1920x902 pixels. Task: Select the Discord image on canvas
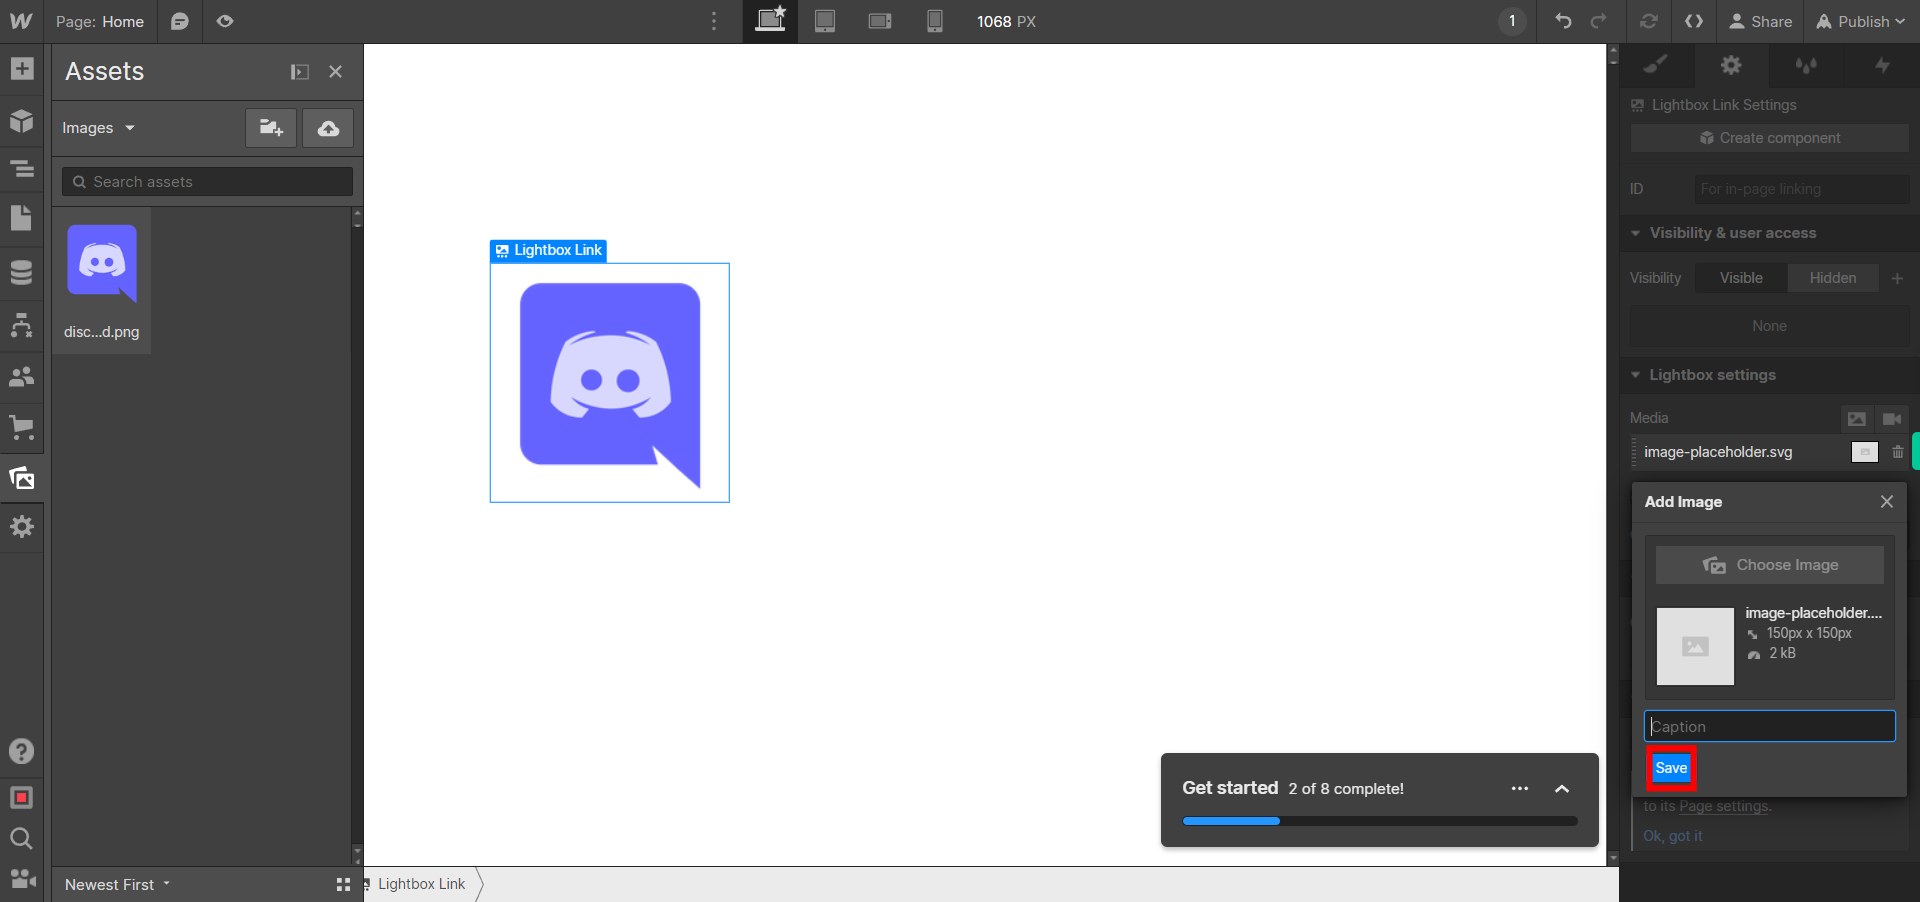pos(610,384)
